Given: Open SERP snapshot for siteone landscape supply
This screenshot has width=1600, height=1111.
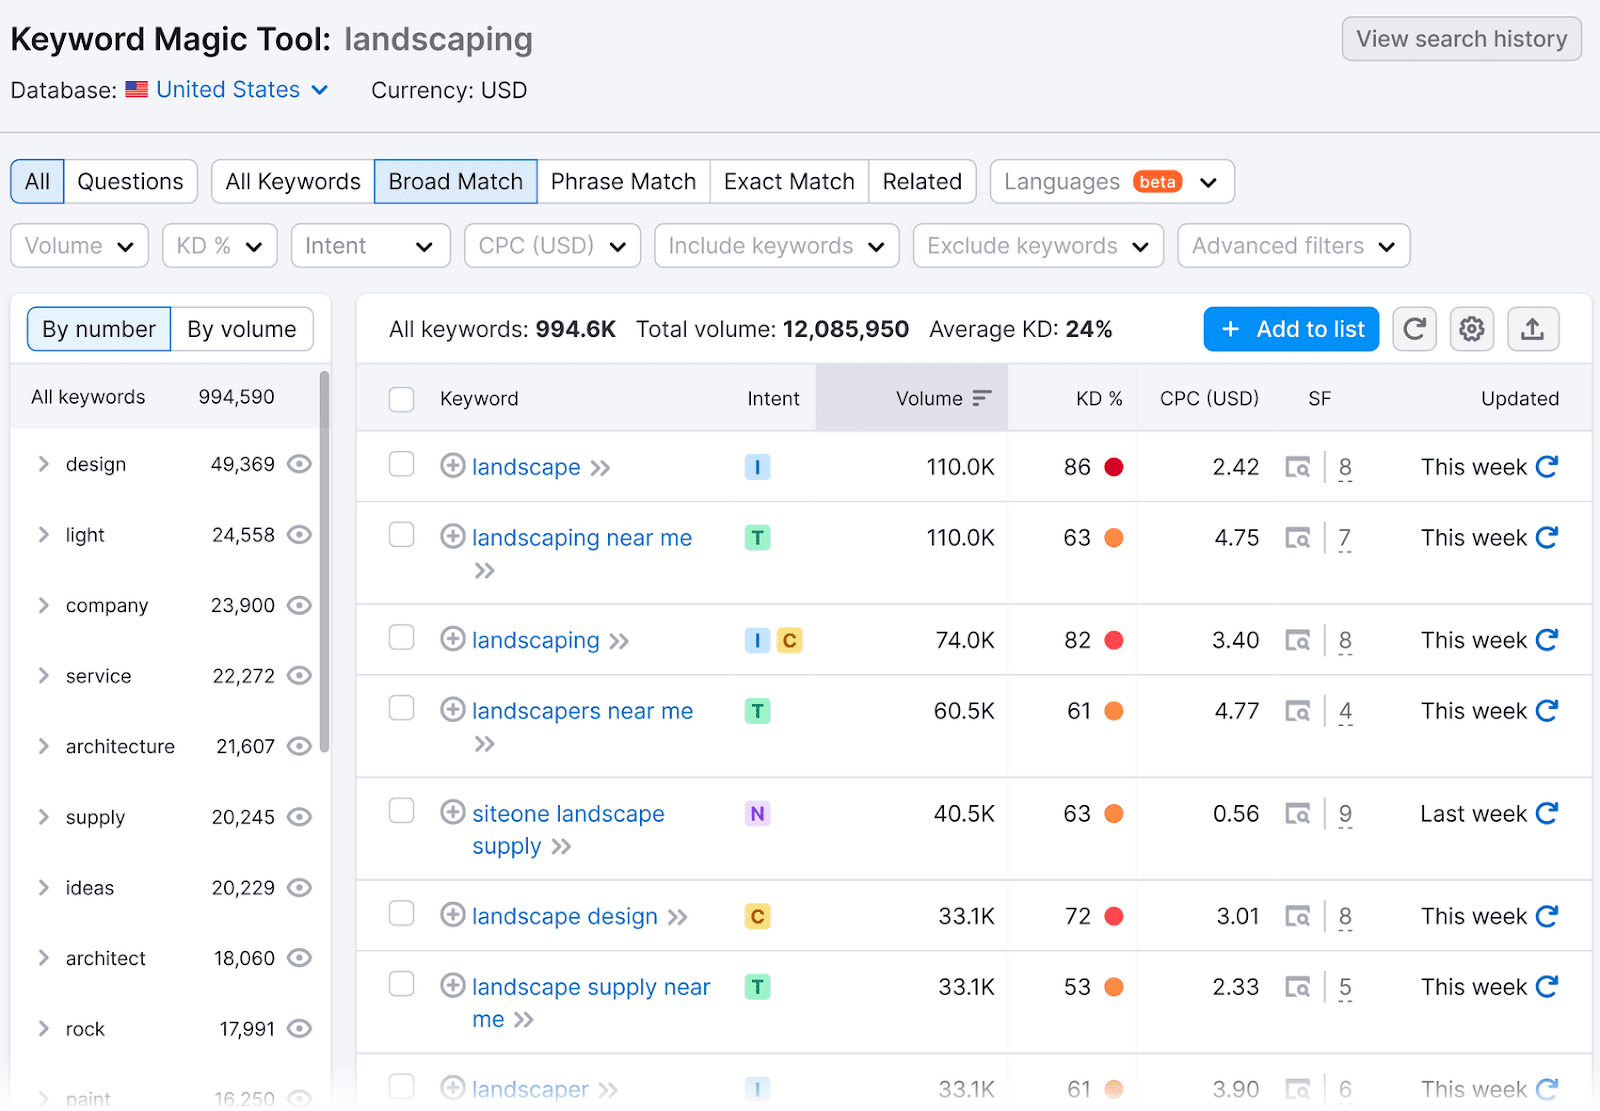Looking at the screenshot, I should click(x=1298, y=813).
